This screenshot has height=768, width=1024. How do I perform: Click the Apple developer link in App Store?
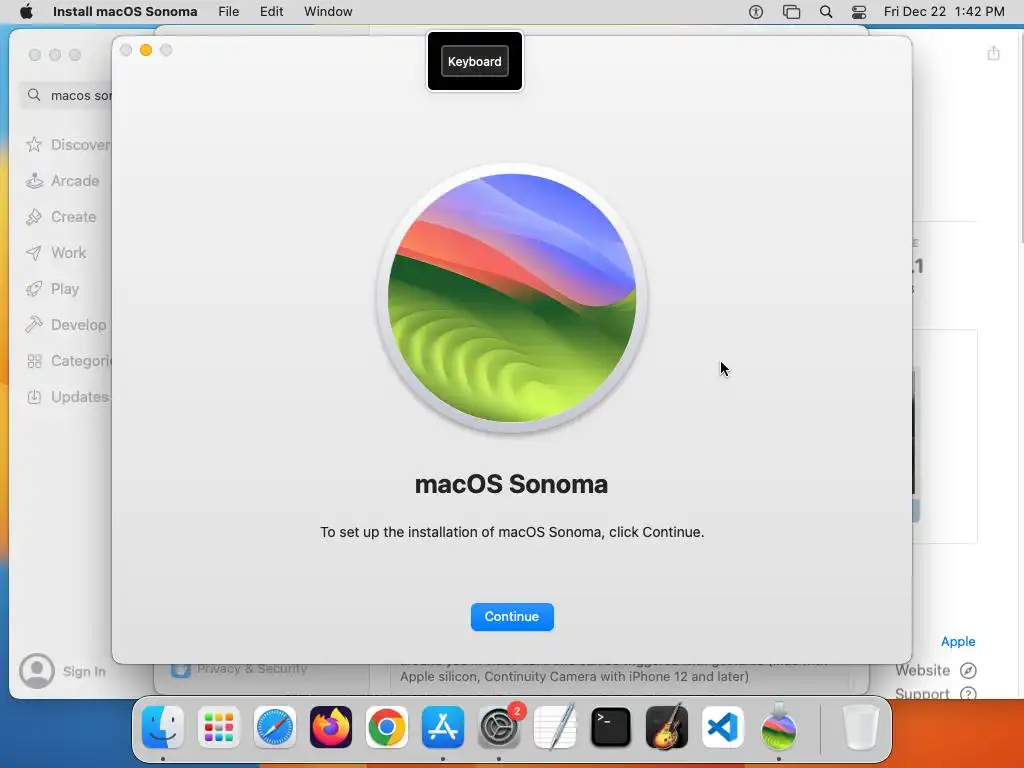click(958, 641)
